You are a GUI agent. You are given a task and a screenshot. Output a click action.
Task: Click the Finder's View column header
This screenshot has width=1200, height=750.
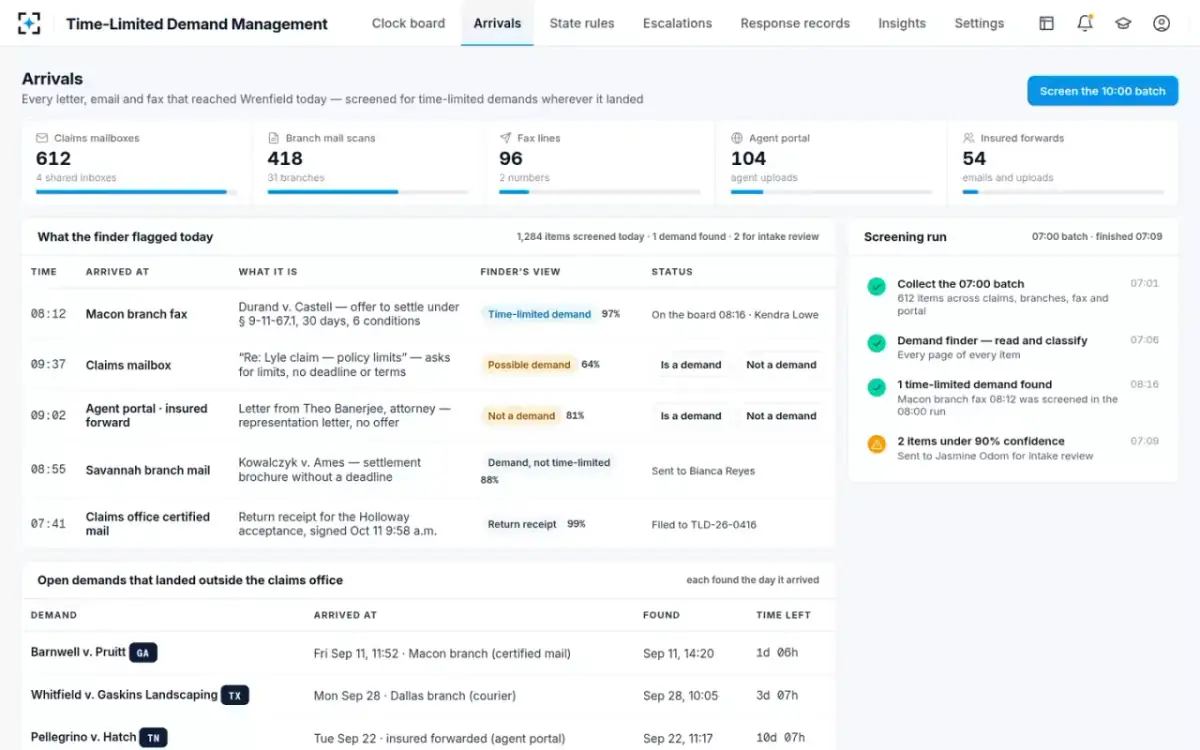click(520, 272)
